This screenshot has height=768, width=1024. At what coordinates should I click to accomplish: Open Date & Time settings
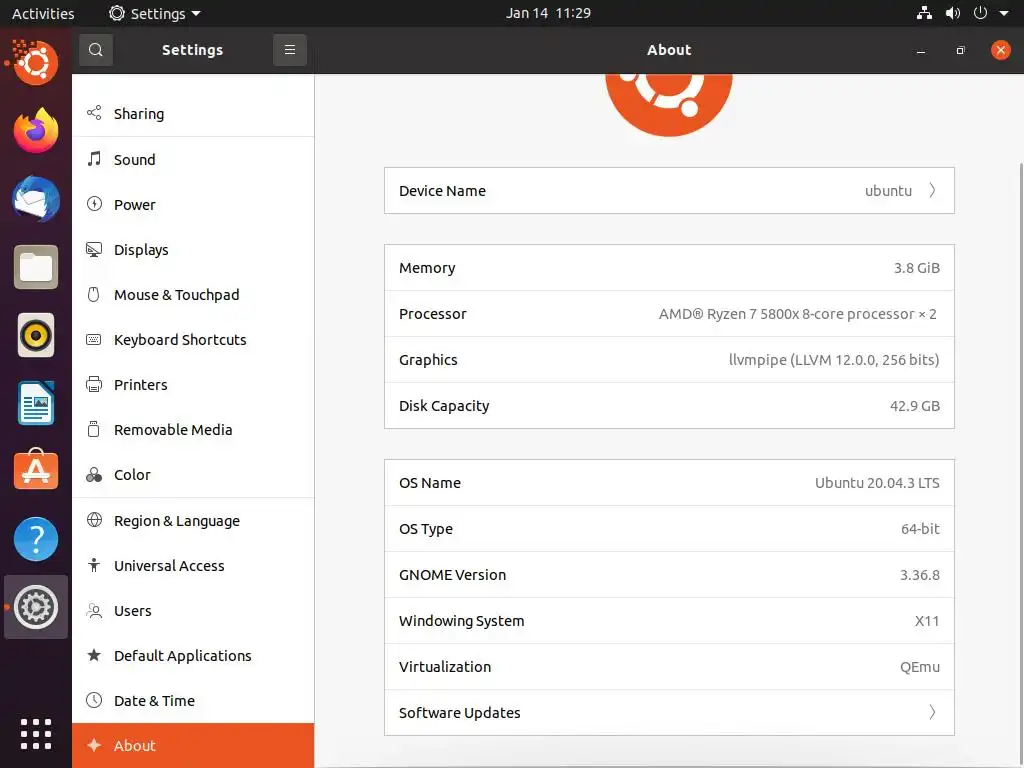pos(193,701)
